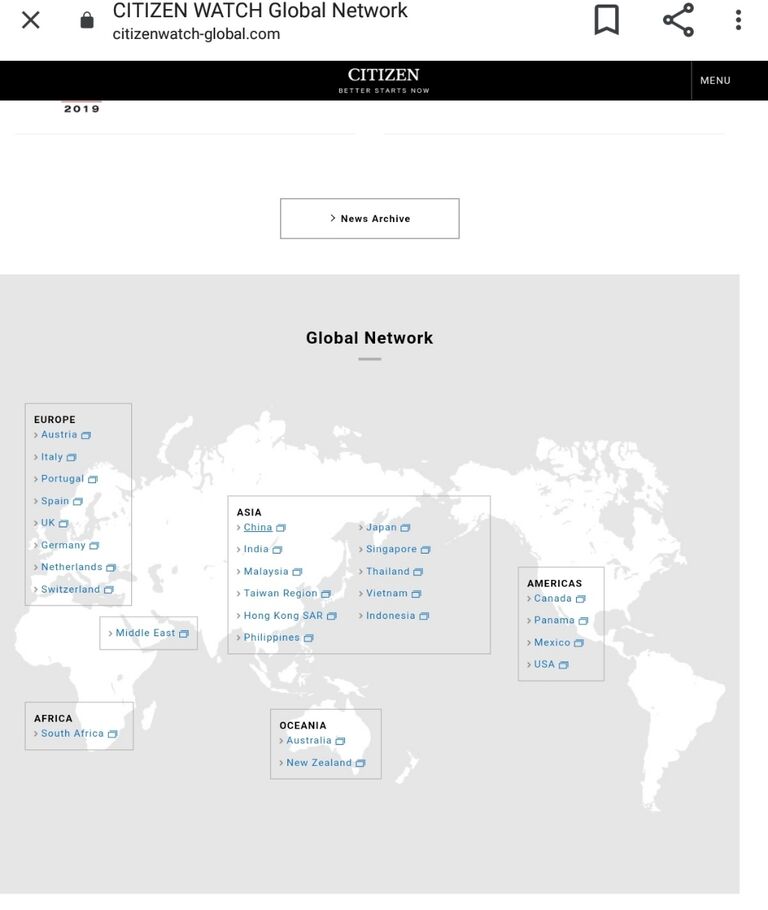This screenshot has width=768, height=910.
Task: Open the Philippines link
Action: tap(272, 638)
